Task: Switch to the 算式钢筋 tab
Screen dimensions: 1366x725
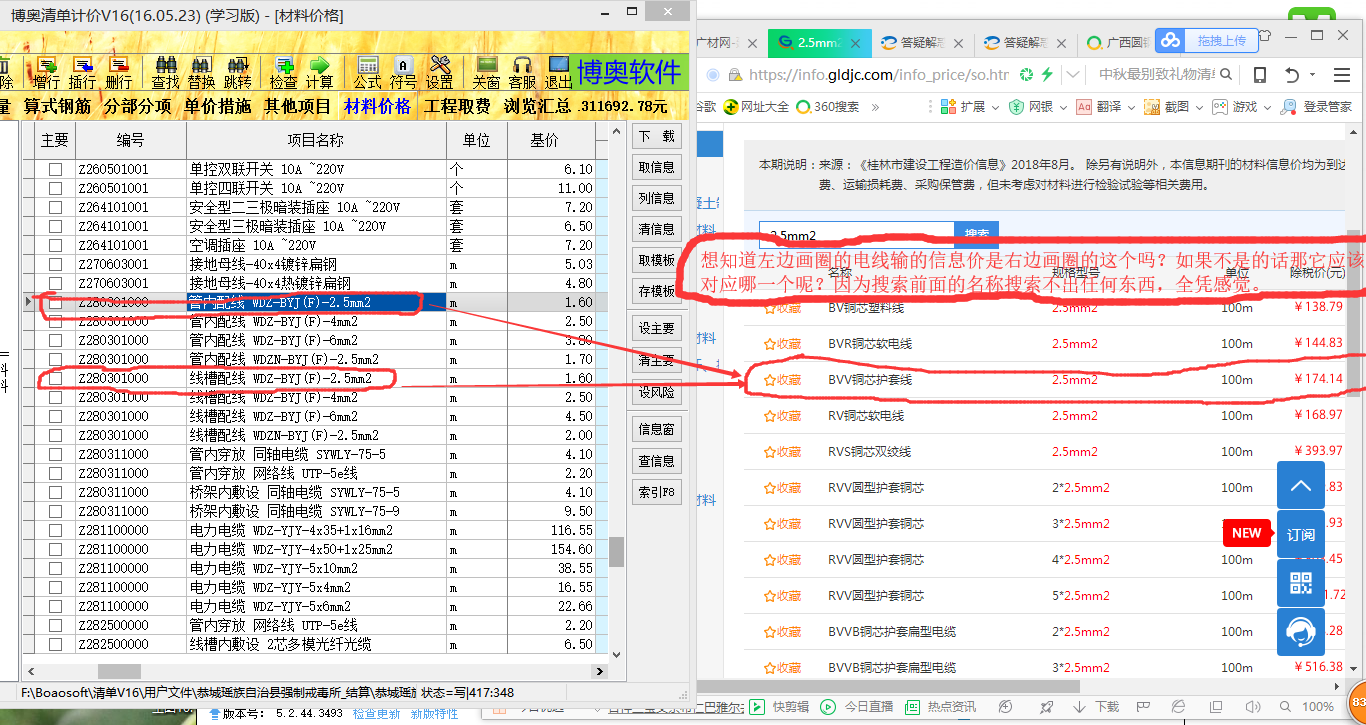Action: pos(58,107)
